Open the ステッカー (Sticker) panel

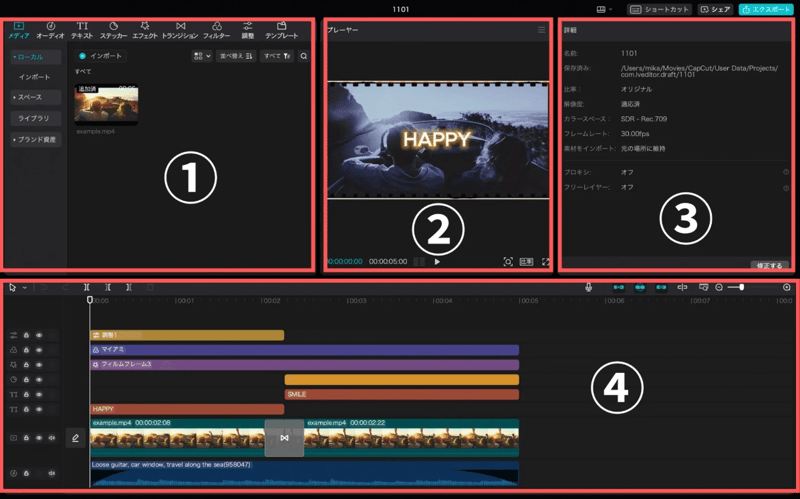click(113, 30)
